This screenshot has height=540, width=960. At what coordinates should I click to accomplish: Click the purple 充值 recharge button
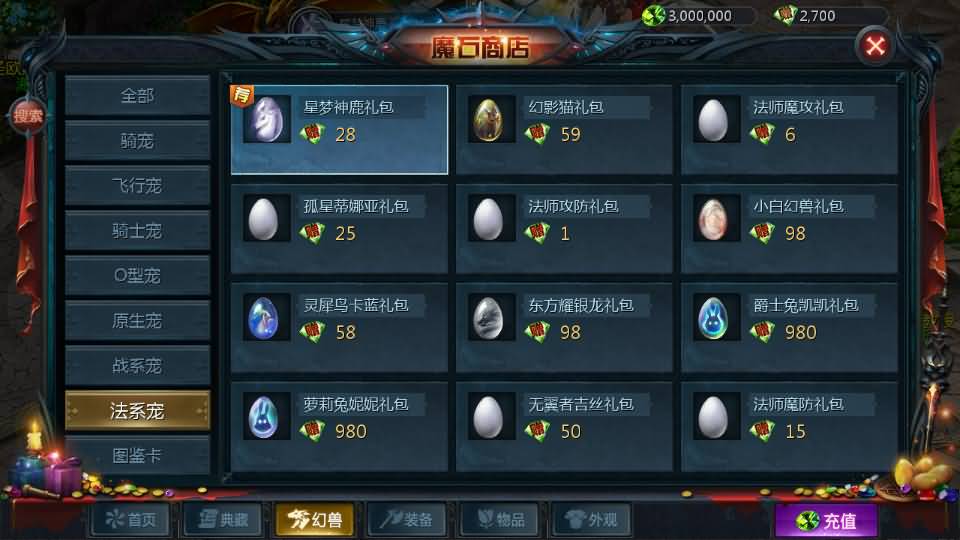[x=825, y=521]
